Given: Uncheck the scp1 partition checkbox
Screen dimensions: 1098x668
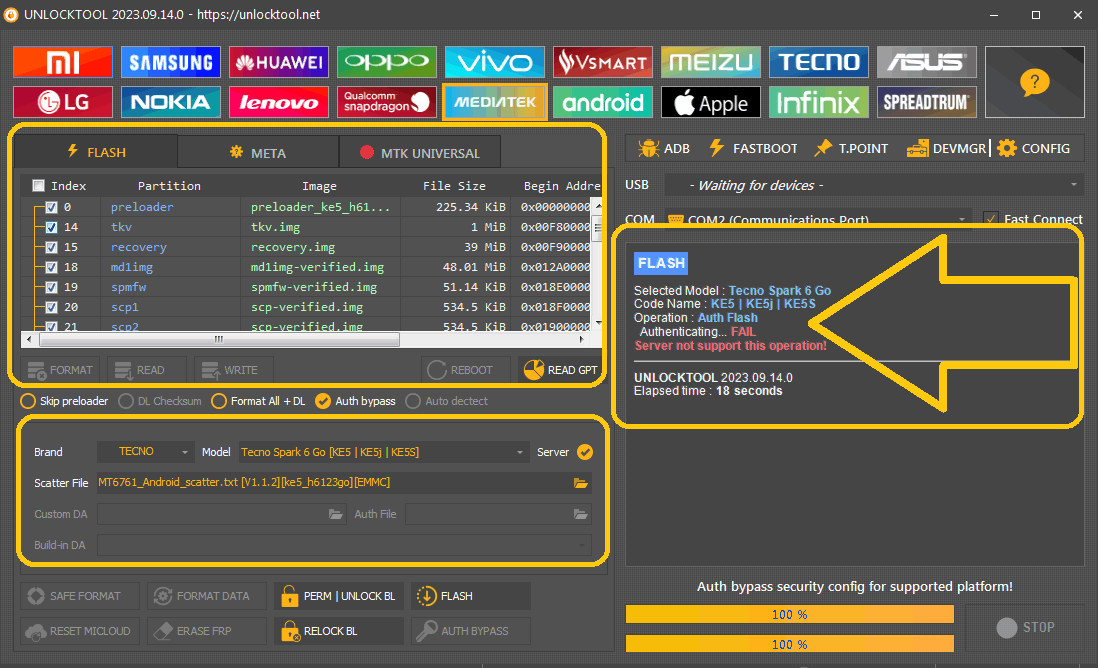Looking at the screenshot, I should coord(51,307).
